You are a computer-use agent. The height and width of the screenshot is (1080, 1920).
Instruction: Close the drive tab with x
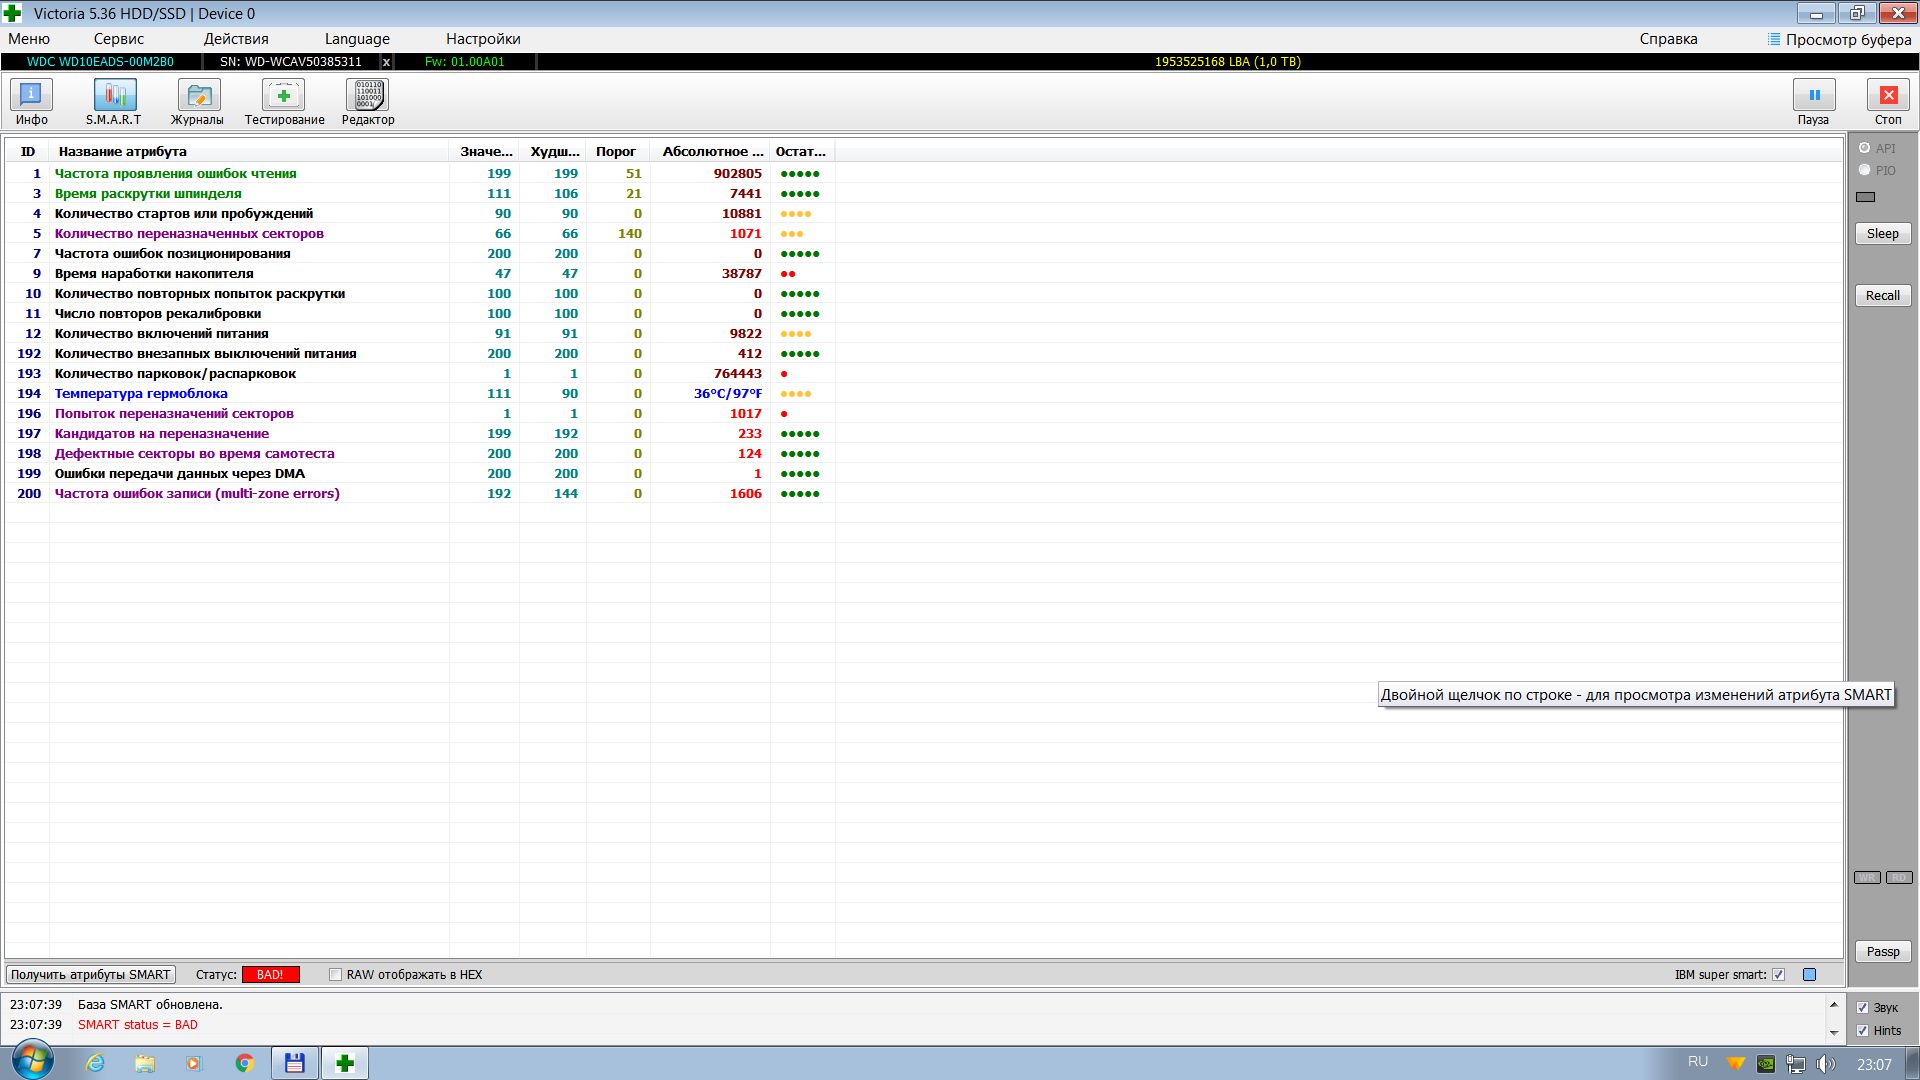pos(387,62)
